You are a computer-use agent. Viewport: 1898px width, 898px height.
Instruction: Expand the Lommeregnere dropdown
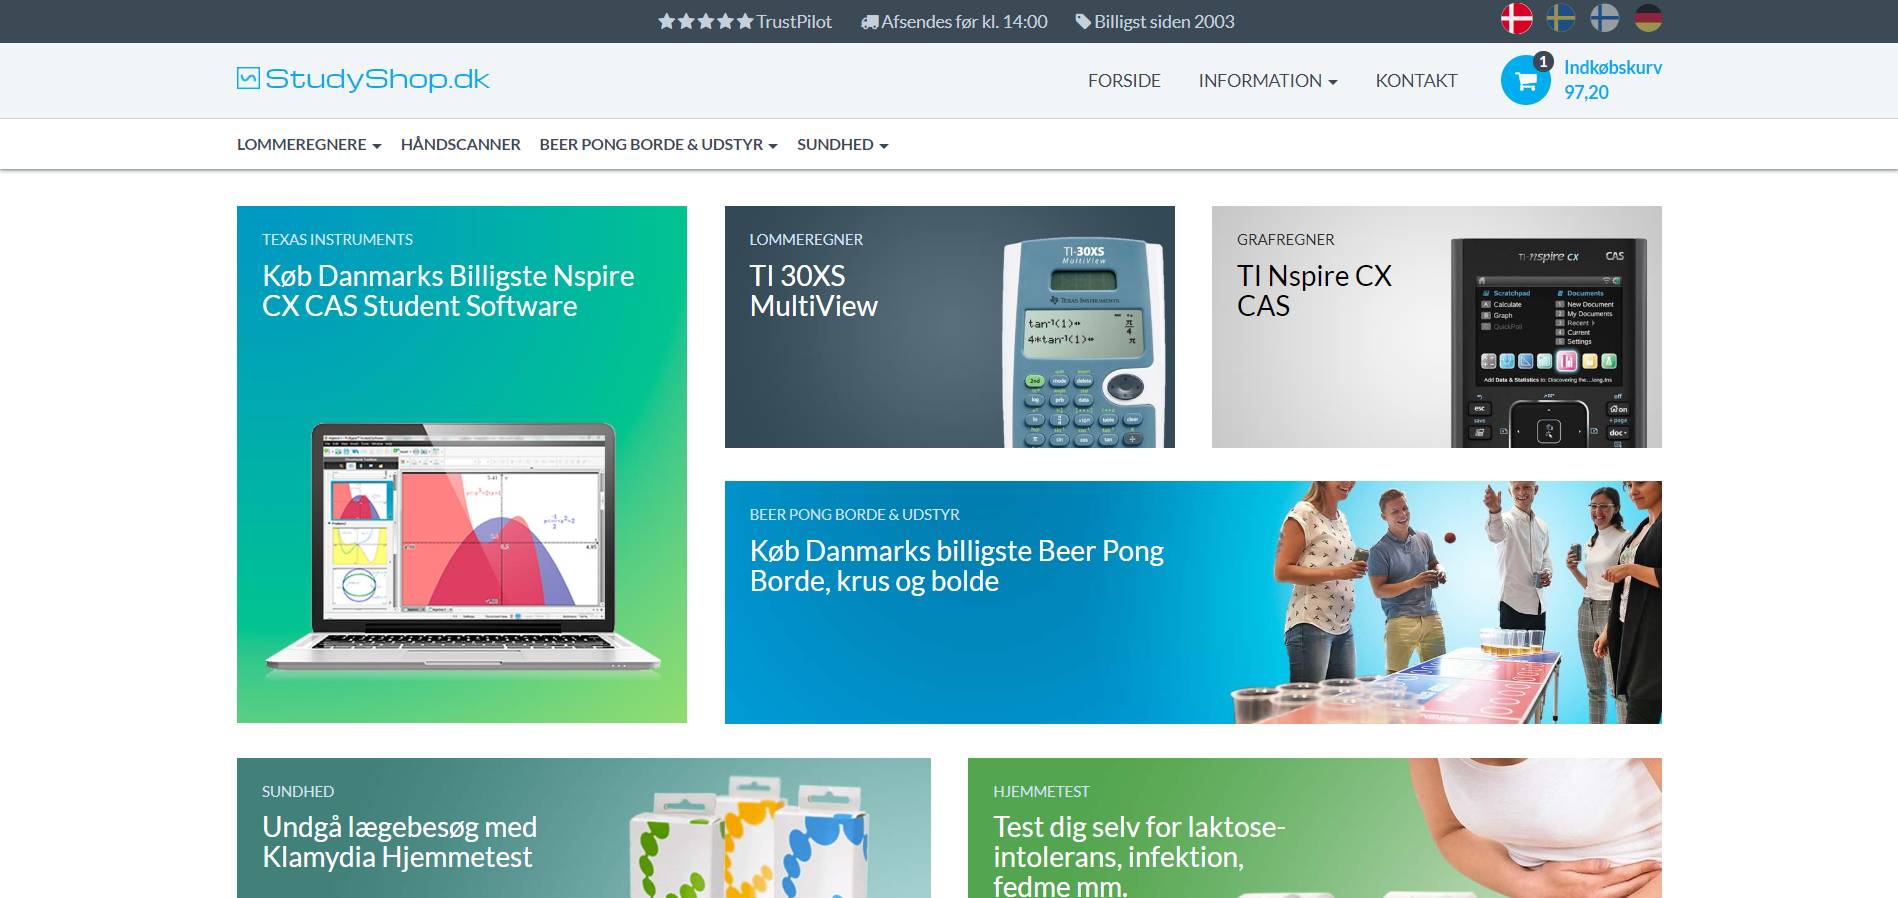tap(309, 145)
